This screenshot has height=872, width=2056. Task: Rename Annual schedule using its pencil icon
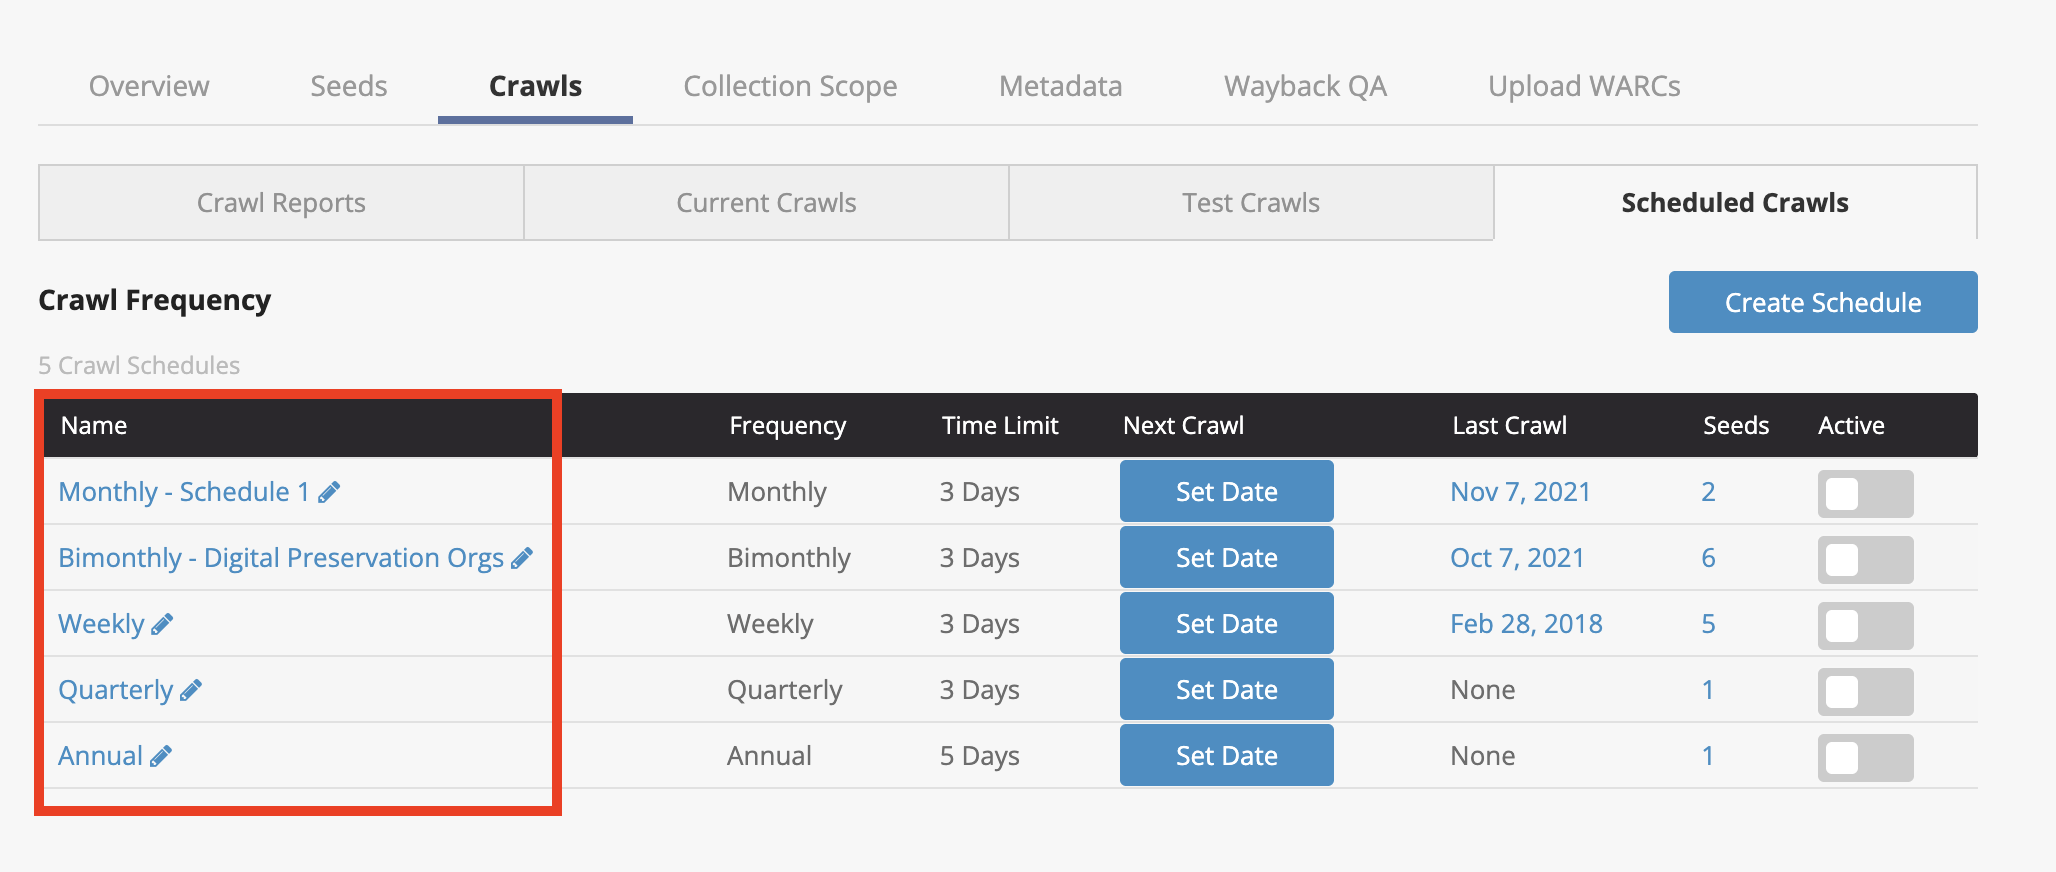[x=161, y=756]
